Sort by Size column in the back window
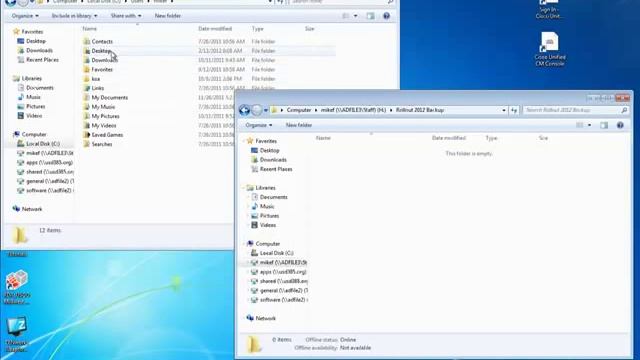640x360 pixels. click(309, 29)
